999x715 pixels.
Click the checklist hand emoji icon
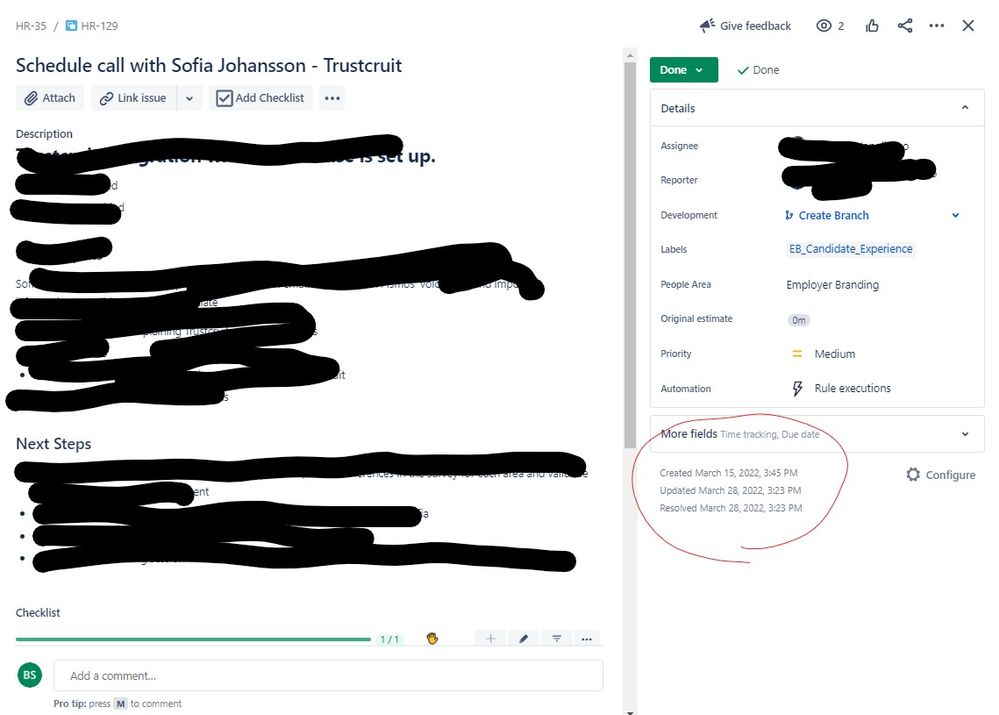click(x=432, y=639)
